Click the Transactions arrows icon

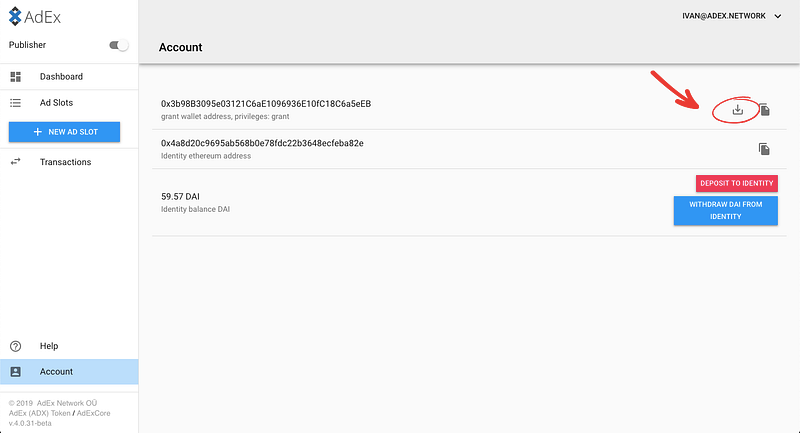(16, 162)
